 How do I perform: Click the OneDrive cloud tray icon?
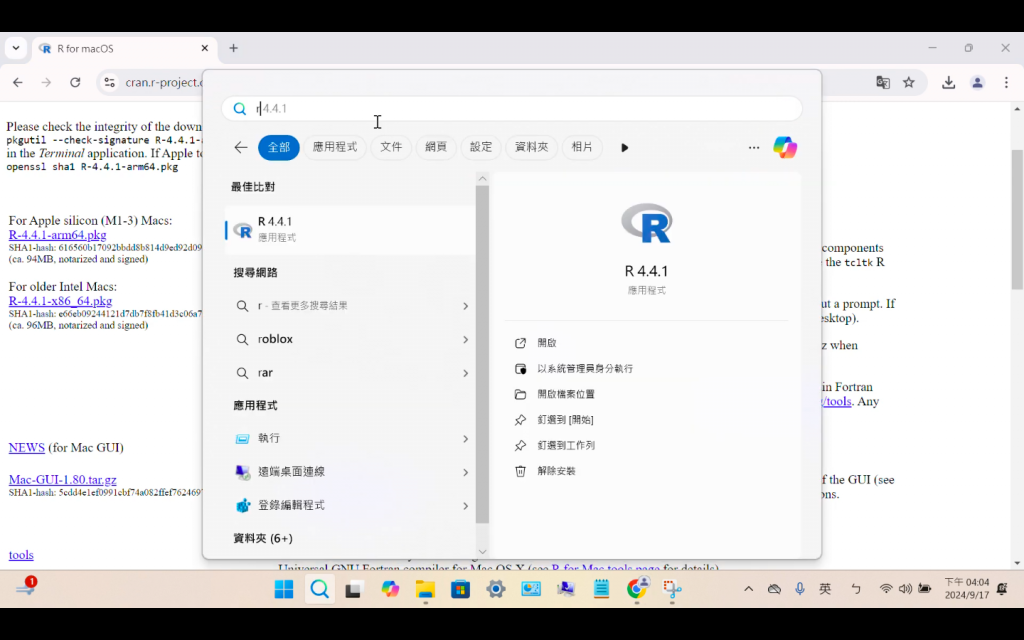(x=775, y=589)
